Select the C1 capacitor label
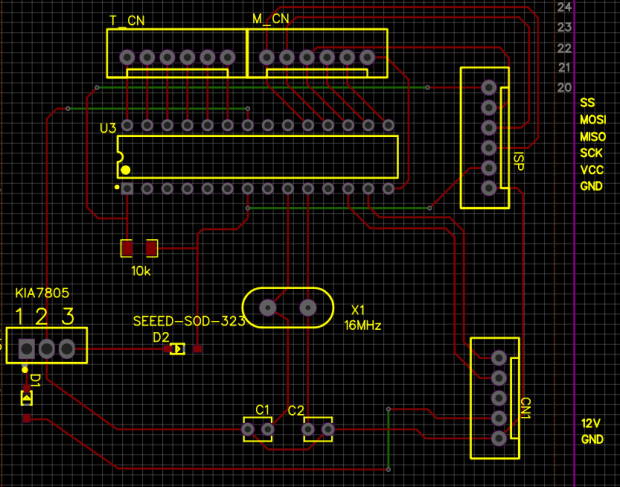 [262, 410]
